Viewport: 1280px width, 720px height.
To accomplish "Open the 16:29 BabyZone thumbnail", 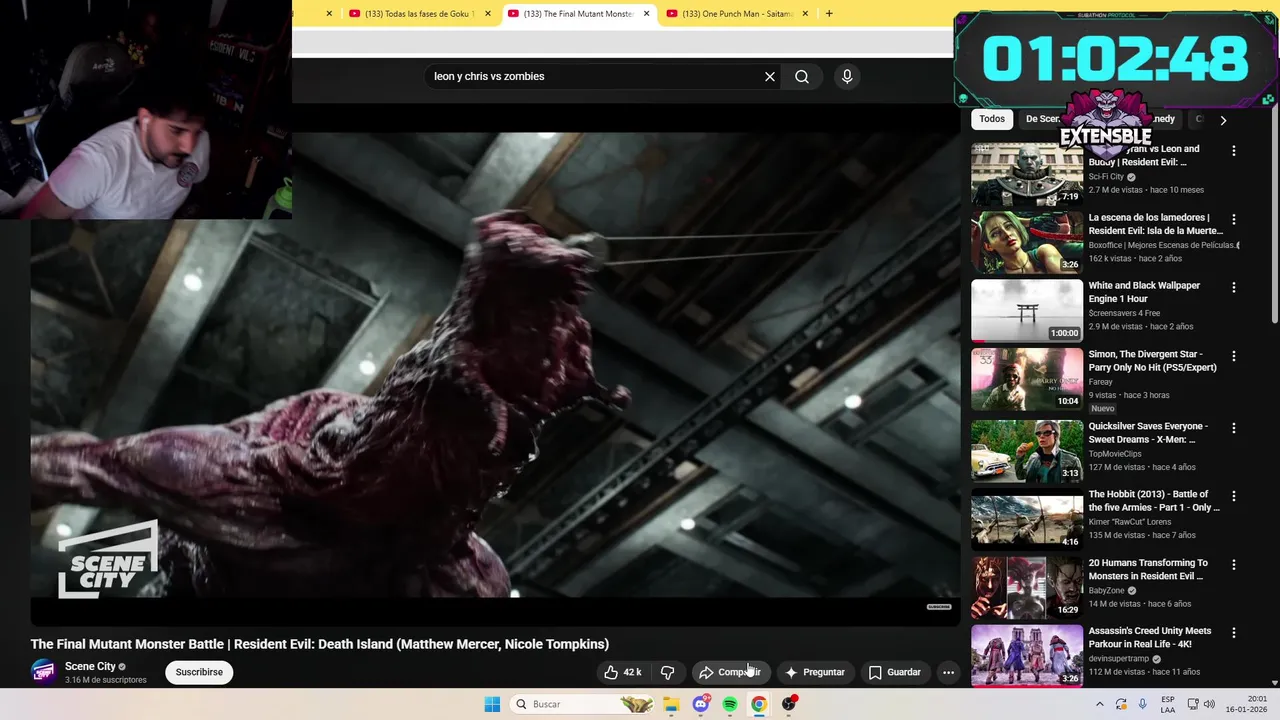I will point(1027,588).
